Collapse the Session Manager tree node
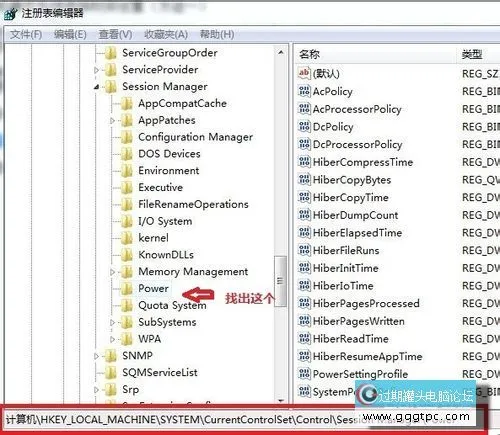Image resolution: width=500 pixels, height=435 pixels. pos(96,87)
